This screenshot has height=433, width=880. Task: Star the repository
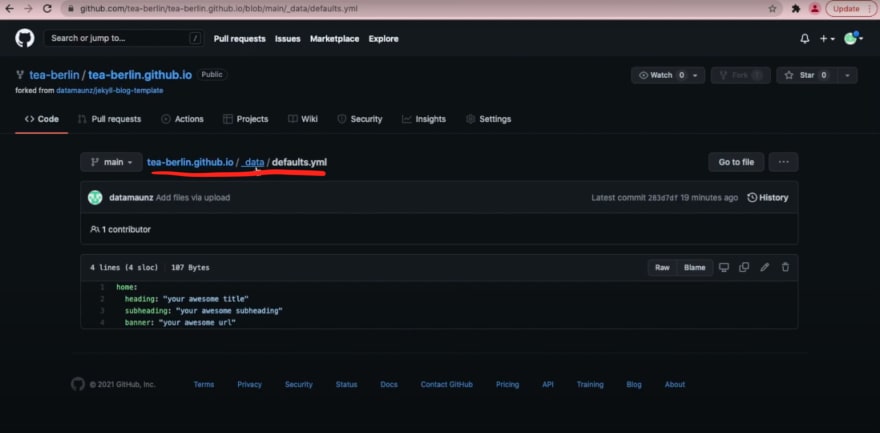(x=805, y=75)
